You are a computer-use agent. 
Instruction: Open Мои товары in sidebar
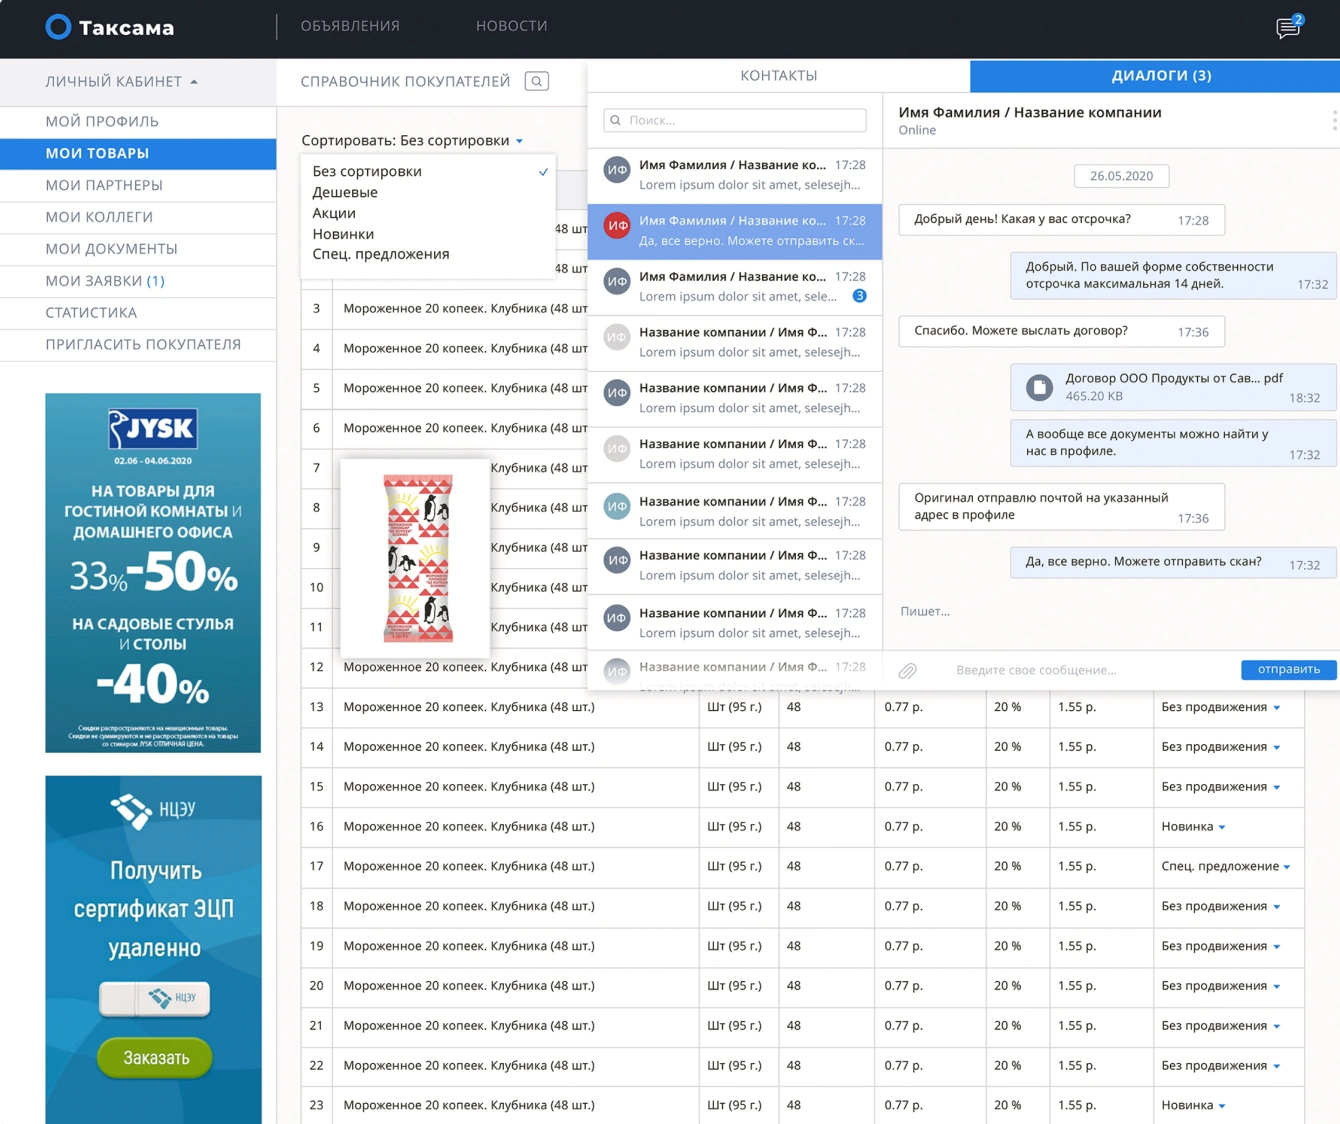(138, 153)
